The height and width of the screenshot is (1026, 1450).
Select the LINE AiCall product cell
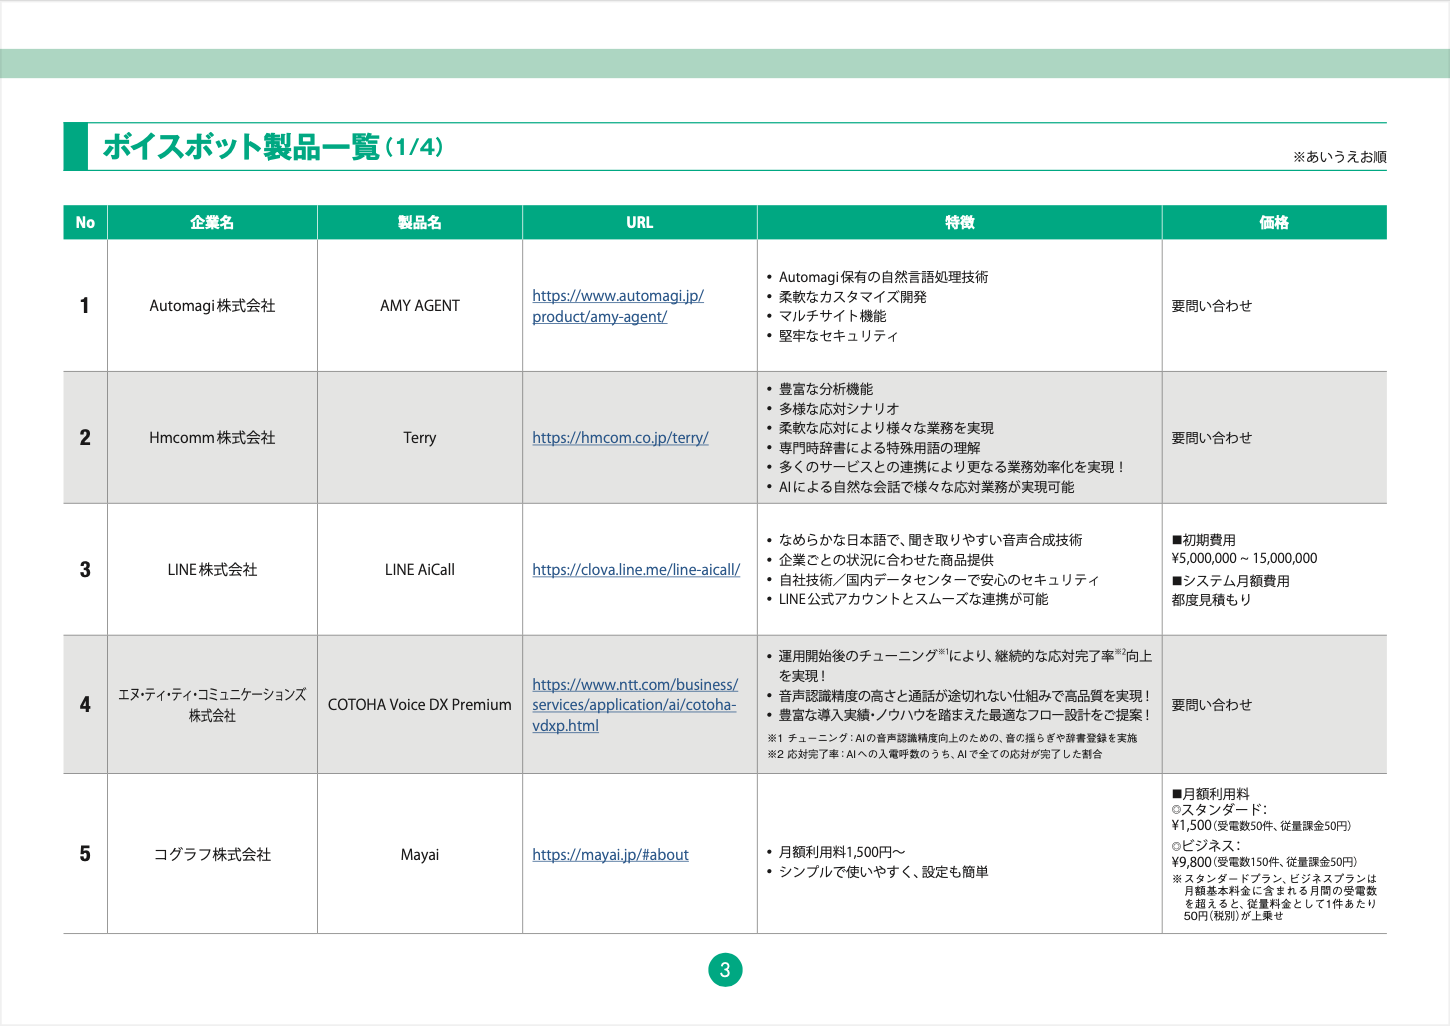point(420,570)
